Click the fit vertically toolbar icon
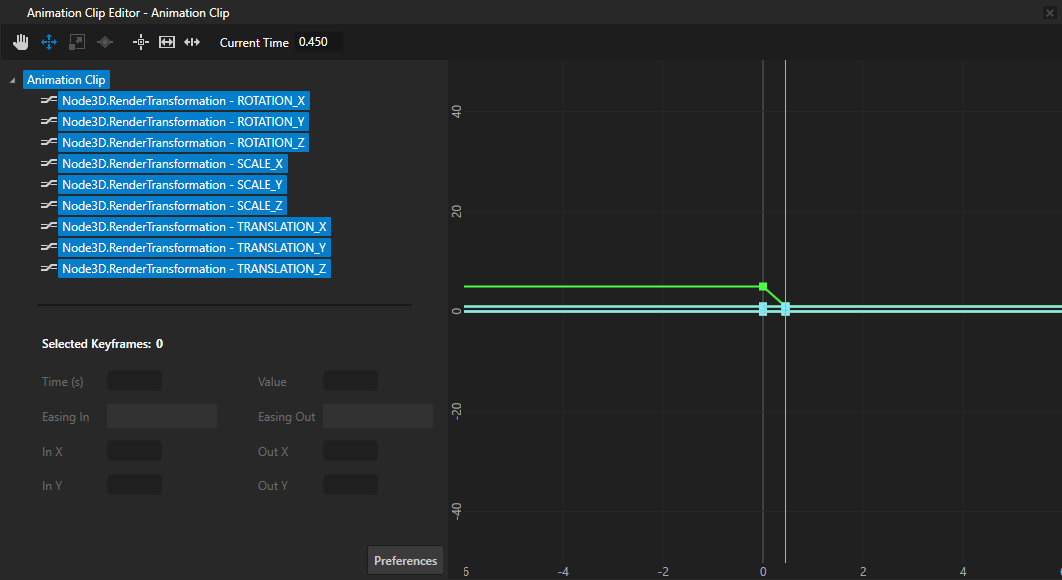Viewport: 1062px width, 580px height. pyautogui.click(x=192, y=42)
